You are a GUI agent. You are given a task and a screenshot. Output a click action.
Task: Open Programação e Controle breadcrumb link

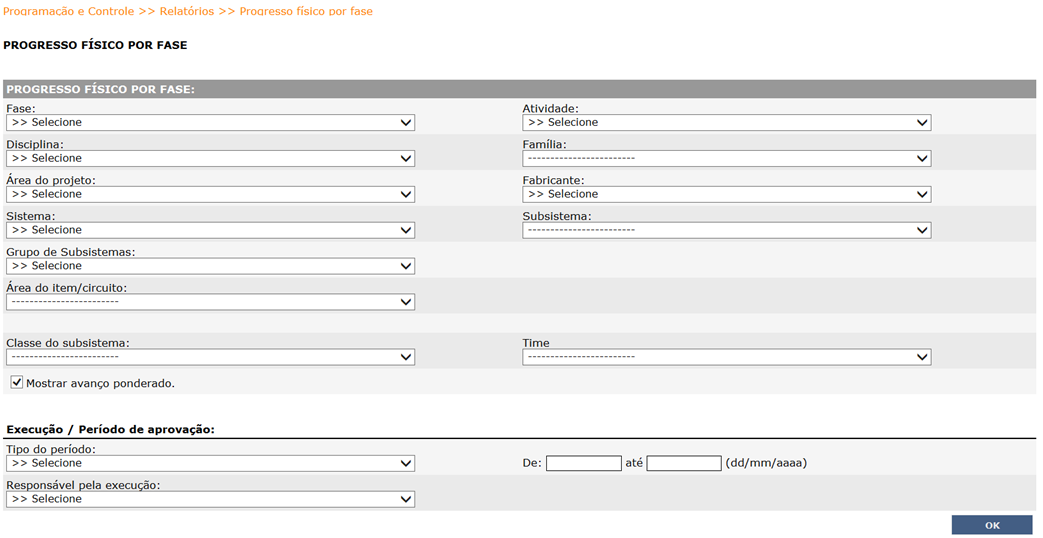pos(69,11)
